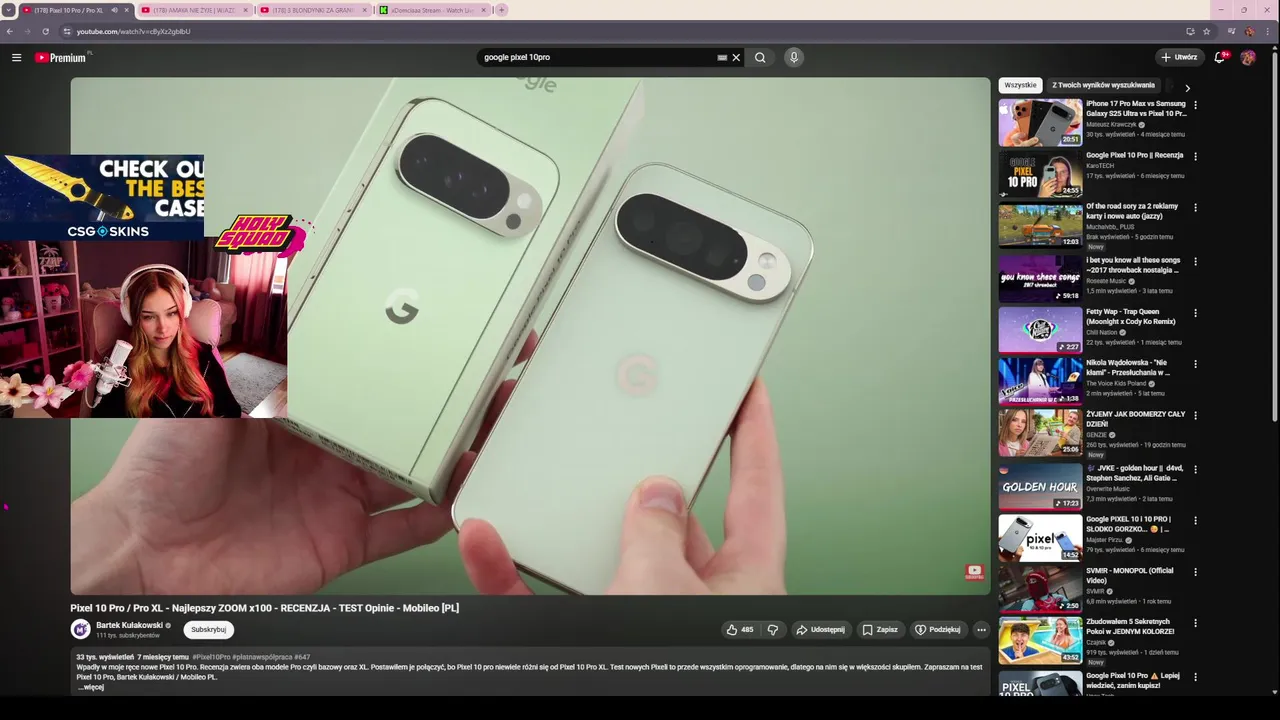1280x720 pixels.
Task: Click the main video player
Action: [x=530, y=336]
